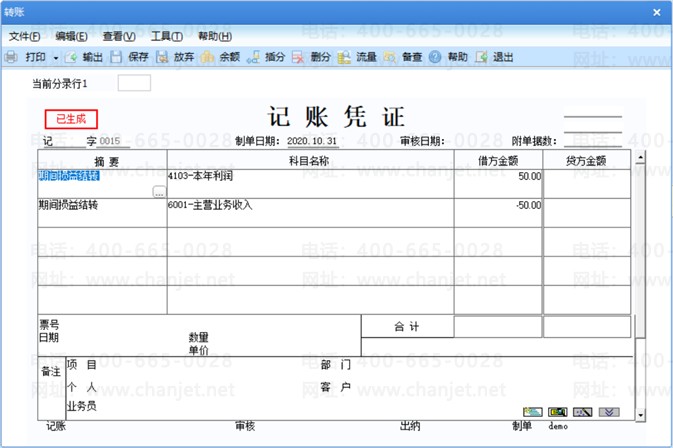Discard changes with 放弃 button
The height and width of the screenshot is (448, 673).
click(175, 57)
